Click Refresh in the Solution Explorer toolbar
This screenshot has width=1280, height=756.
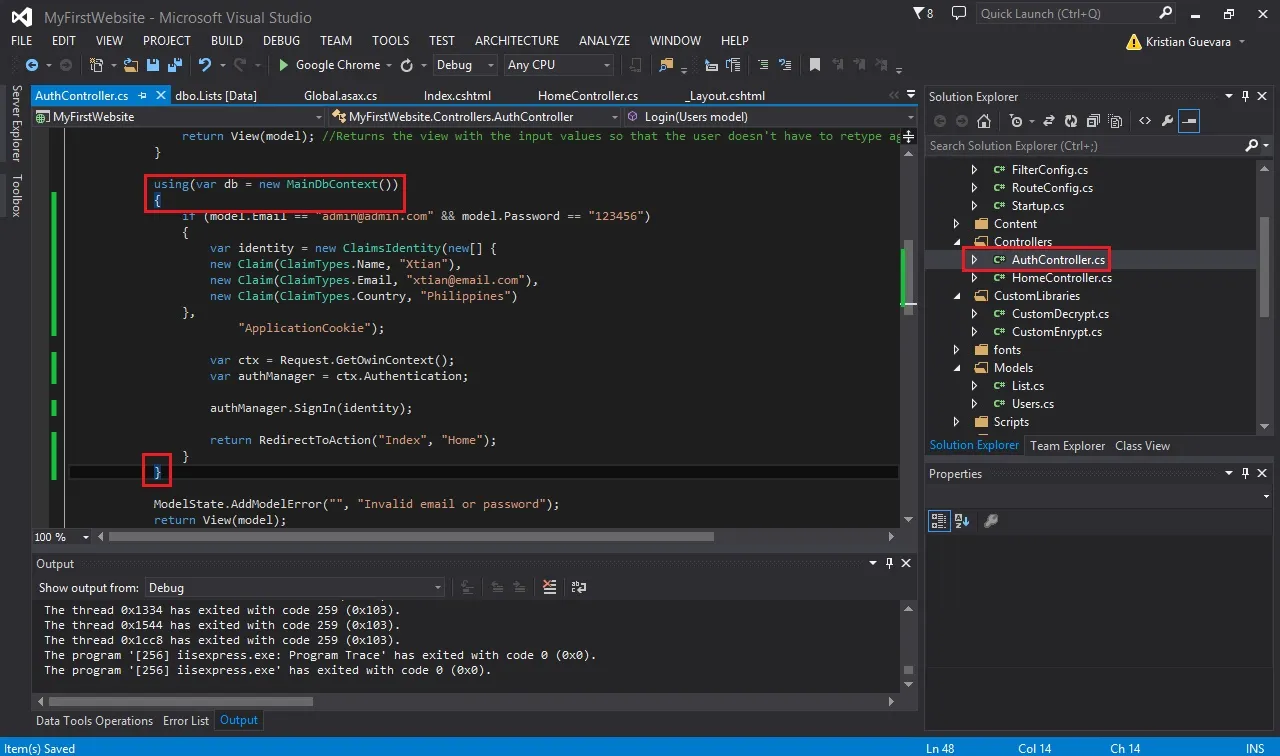coord(1070,121)
